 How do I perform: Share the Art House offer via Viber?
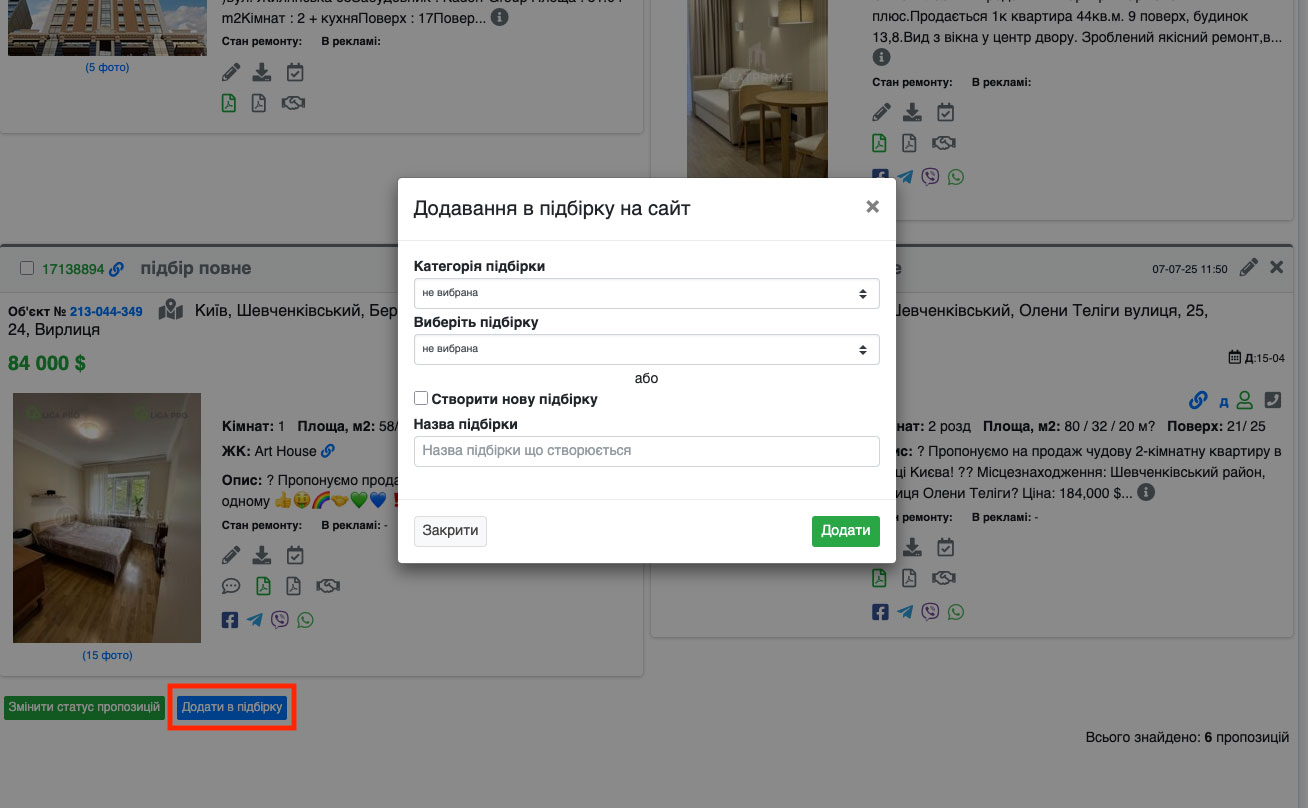tap(280, 620)
